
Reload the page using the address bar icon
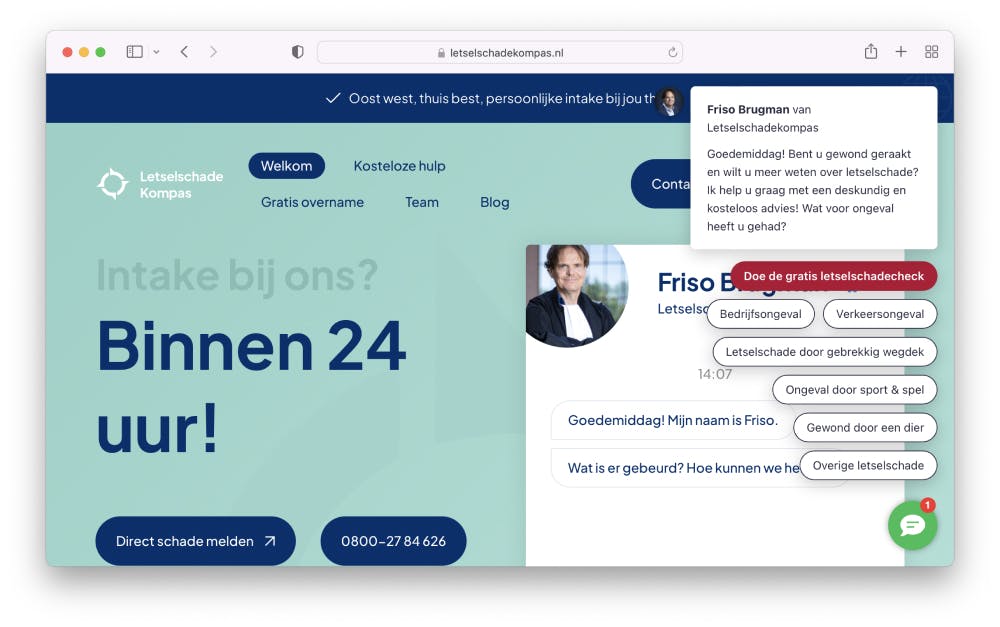670,51
